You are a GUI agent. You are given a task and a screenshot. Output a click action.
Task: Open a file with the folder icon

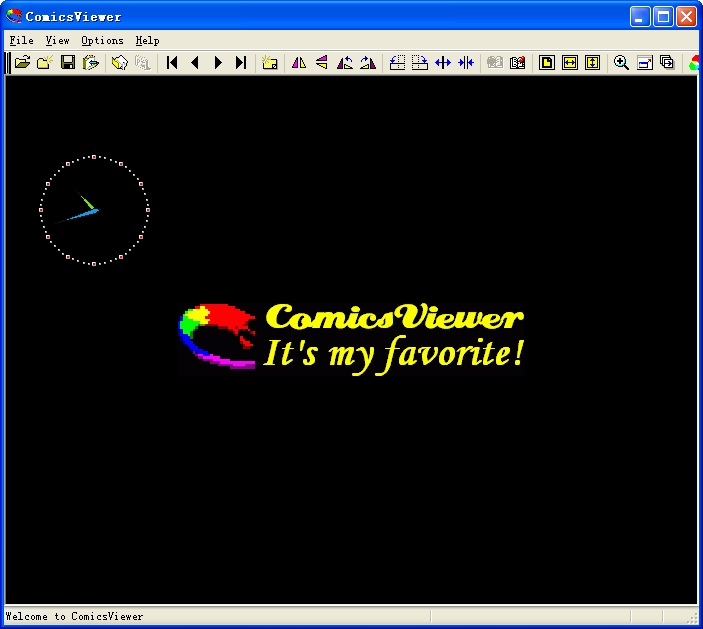pos(22,62)
